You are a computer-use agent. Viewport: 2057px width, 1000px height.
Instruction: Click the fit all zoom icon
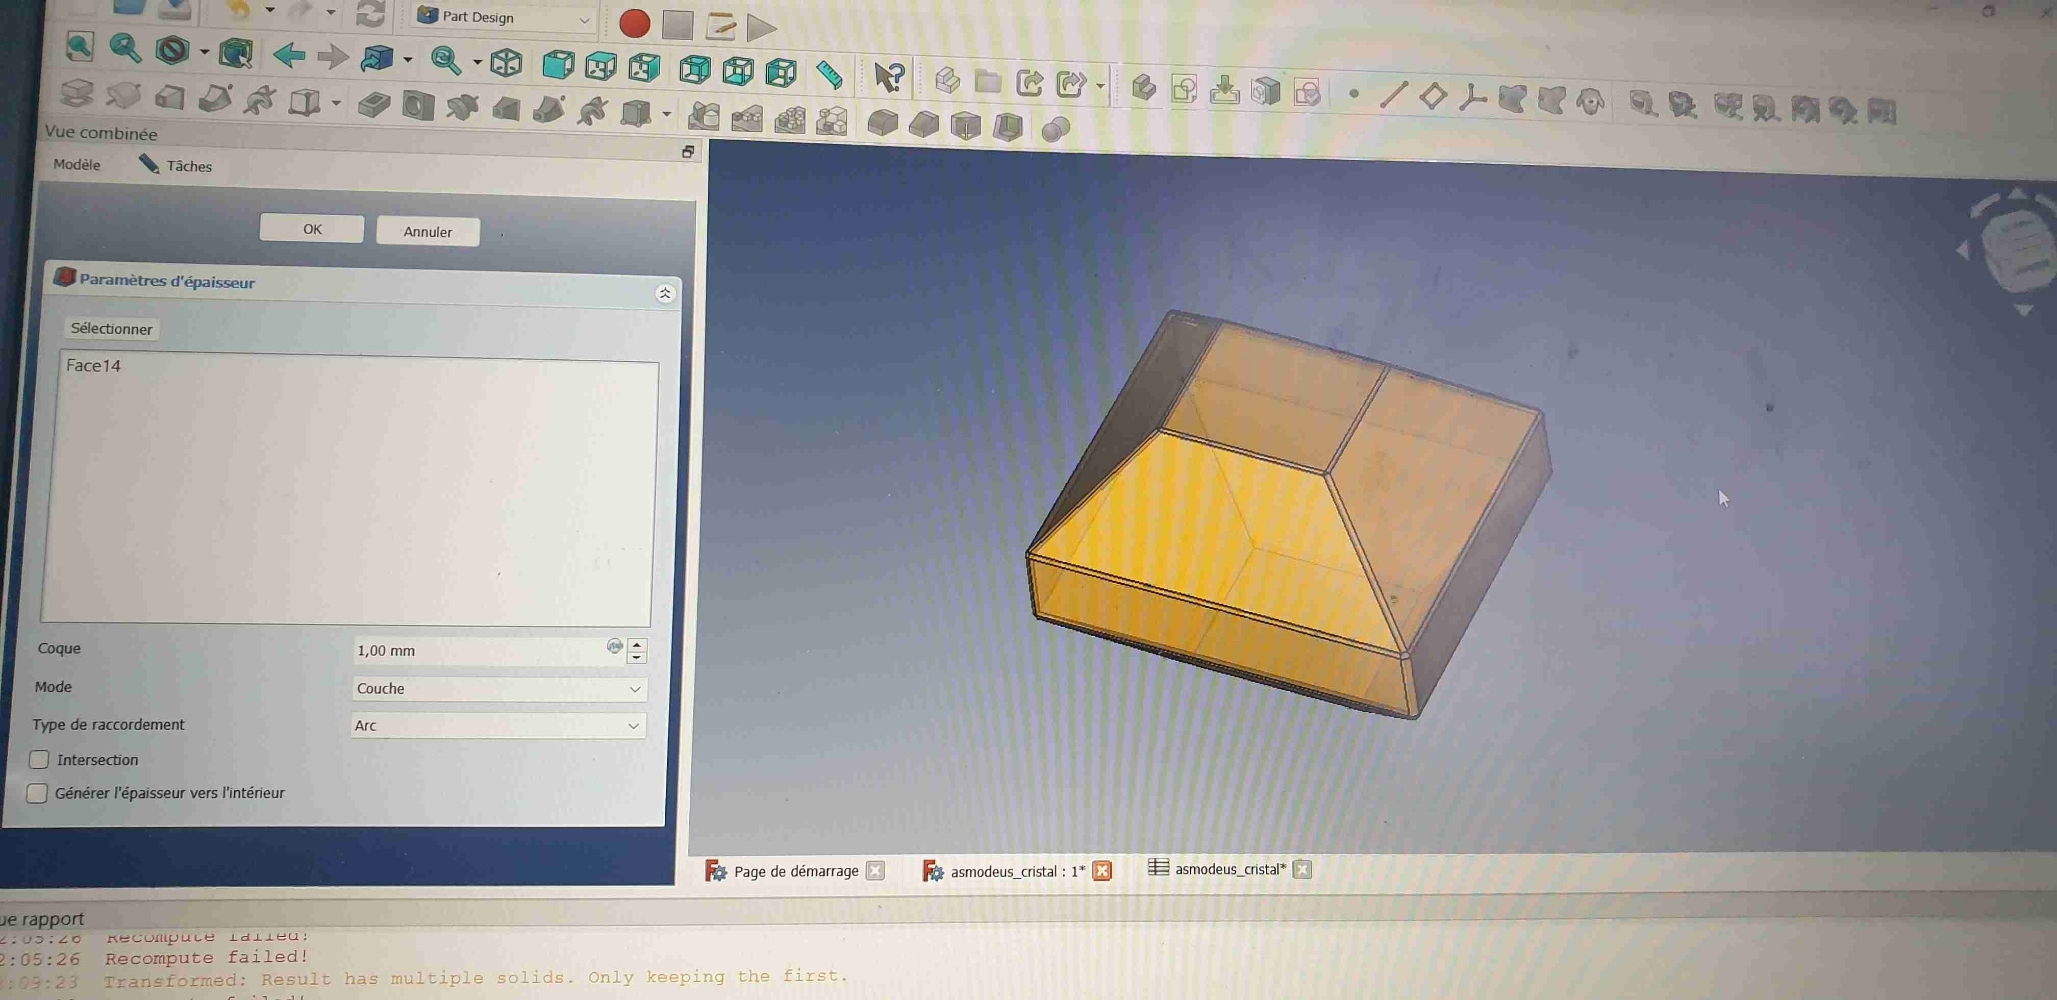(x=80, y=47)
